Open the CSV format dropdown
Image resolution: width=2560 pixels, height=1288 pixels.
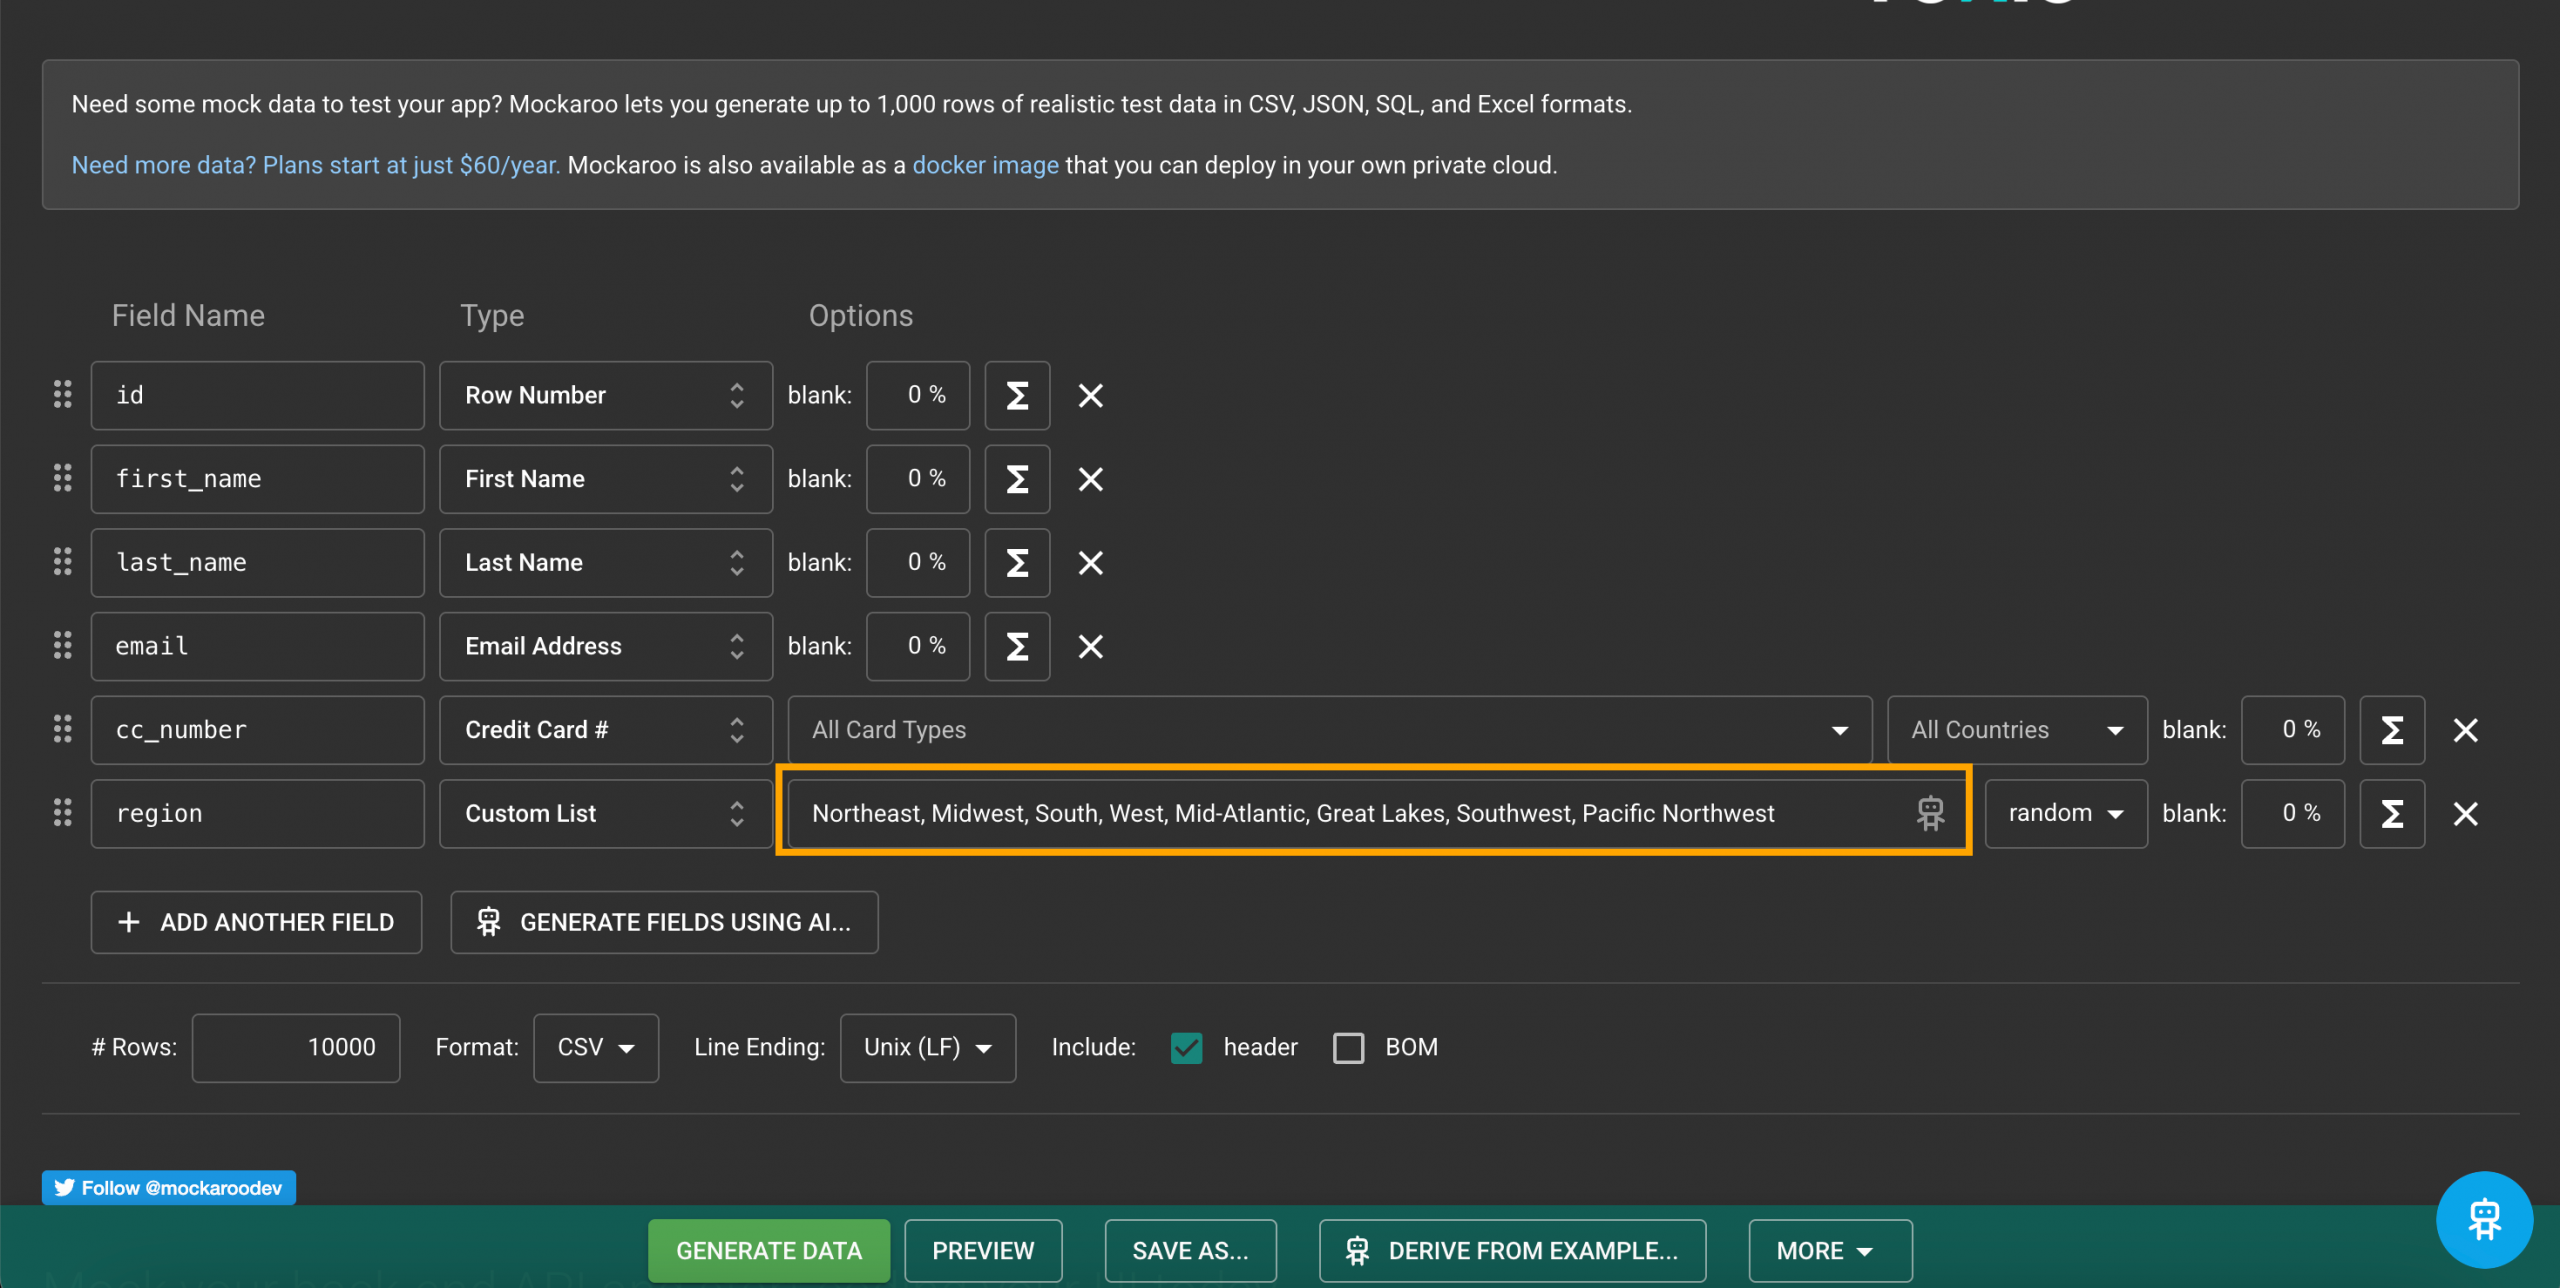tap(596, 1047)
